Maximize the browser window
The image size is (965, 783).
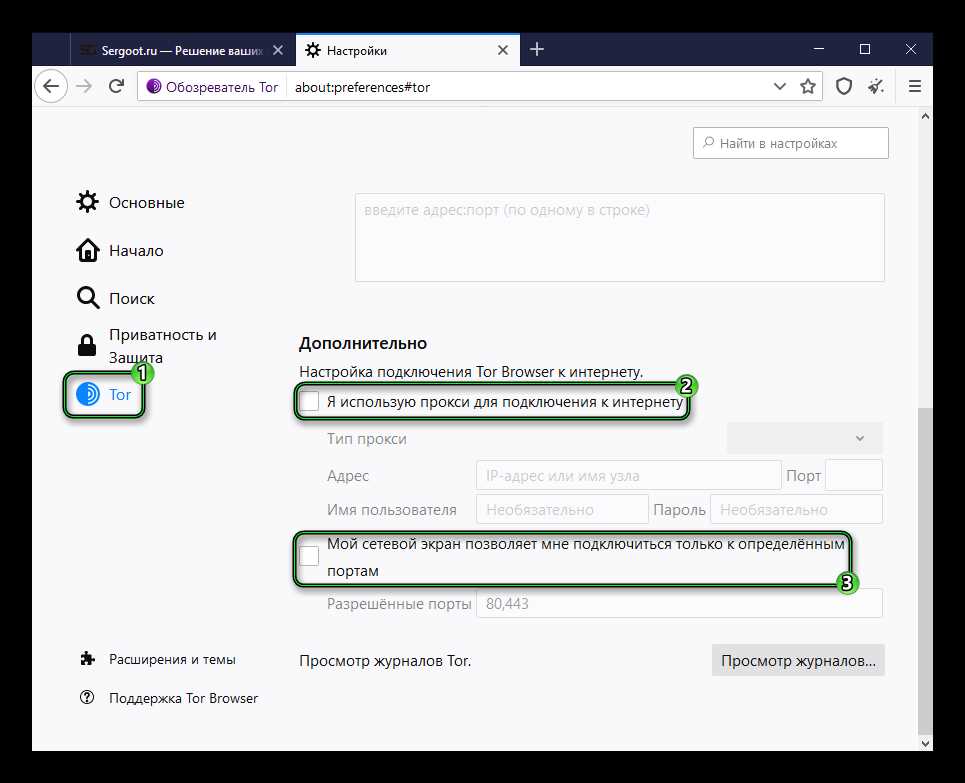click(865, 49)
